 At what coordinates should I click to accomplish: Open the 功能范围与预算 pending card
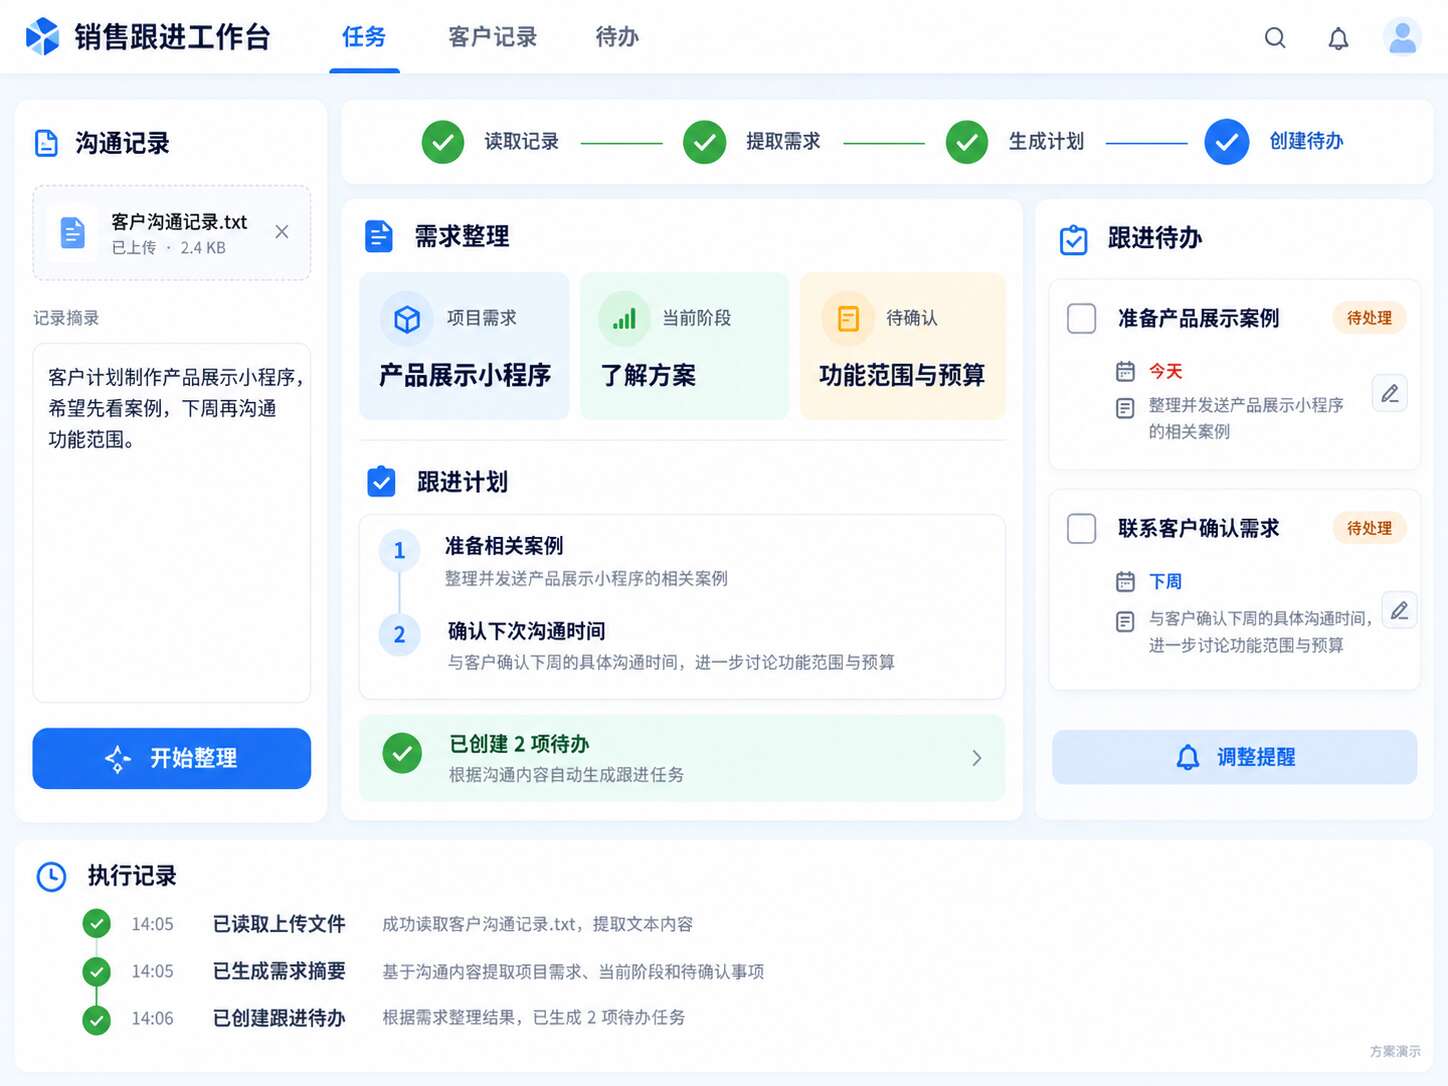(x=903, y=346)
